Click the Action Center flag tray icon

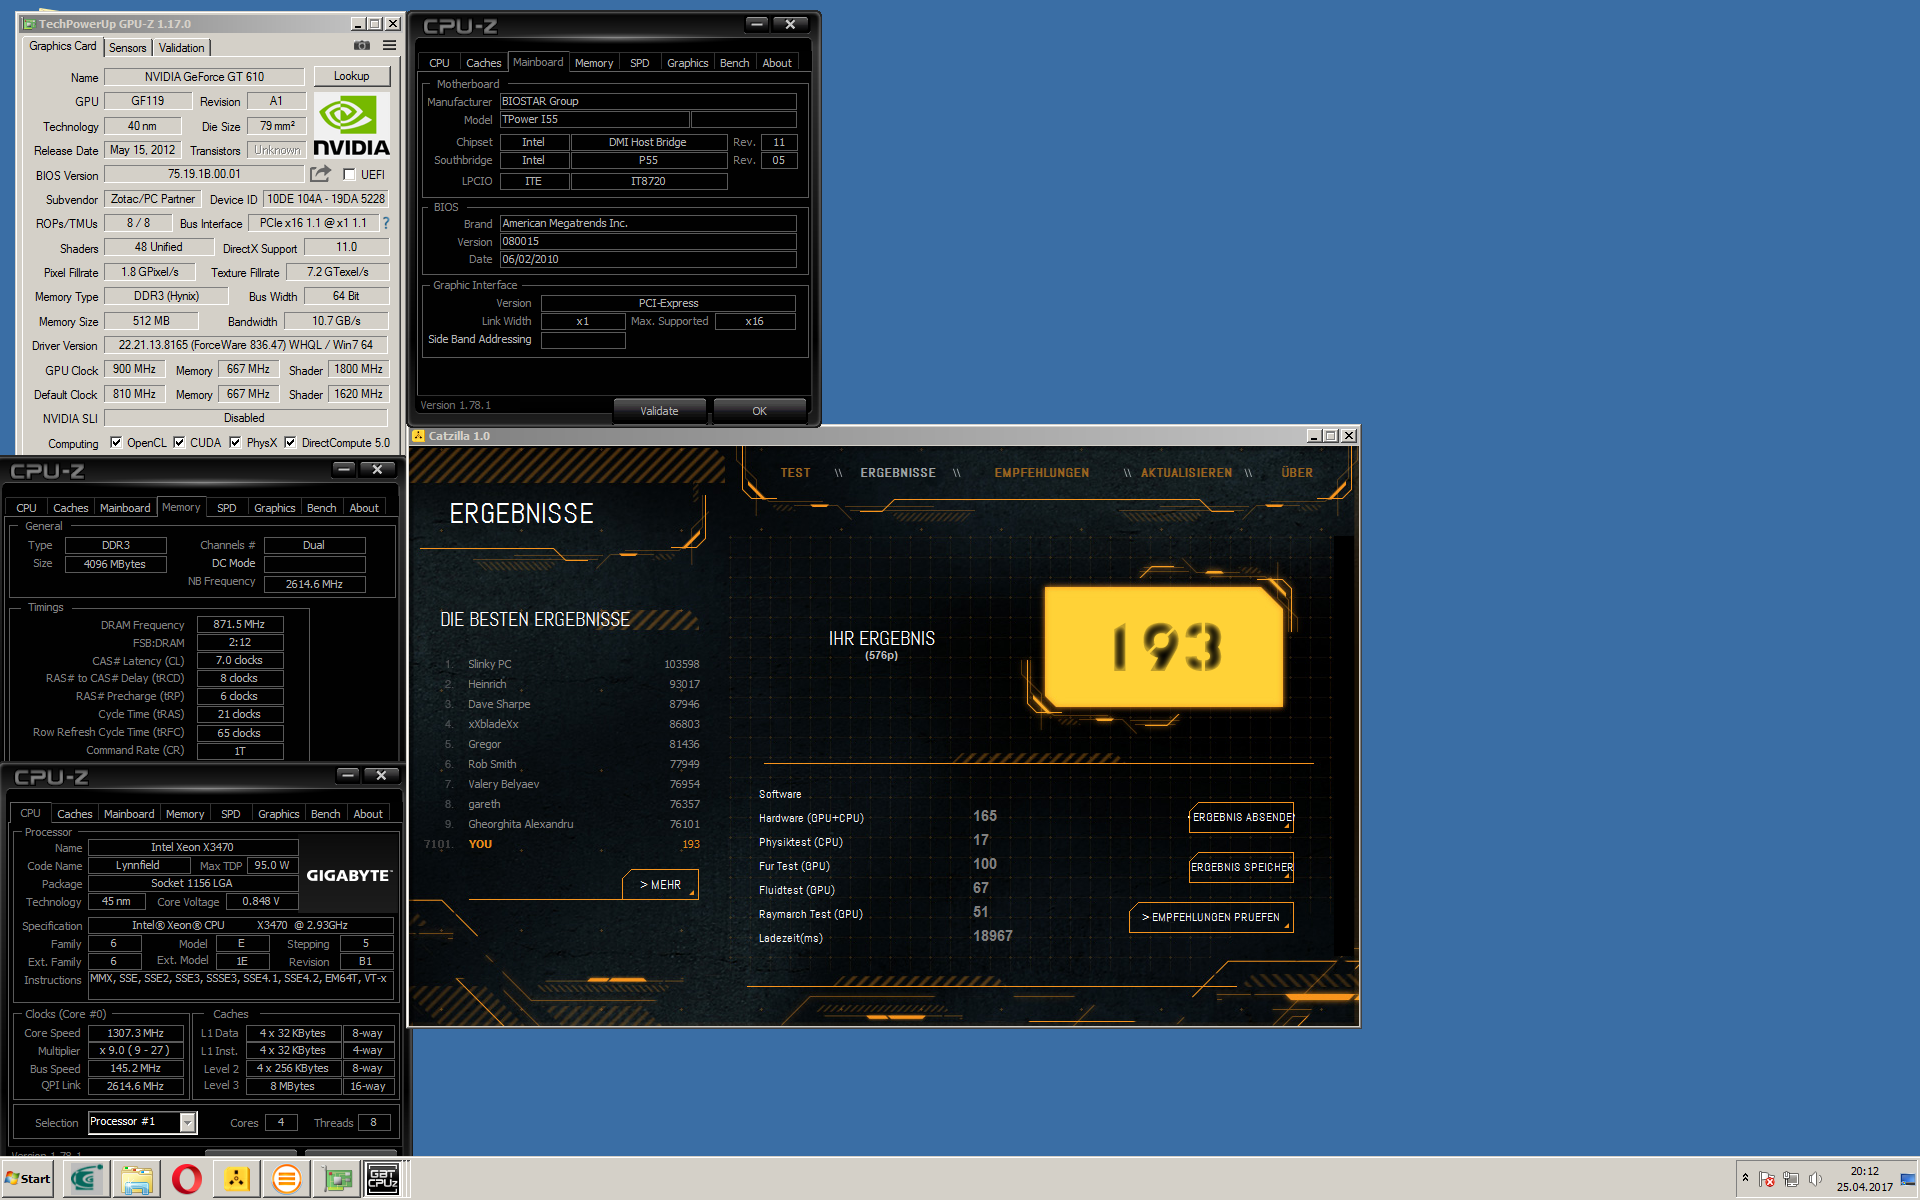pos(1767,1179)
